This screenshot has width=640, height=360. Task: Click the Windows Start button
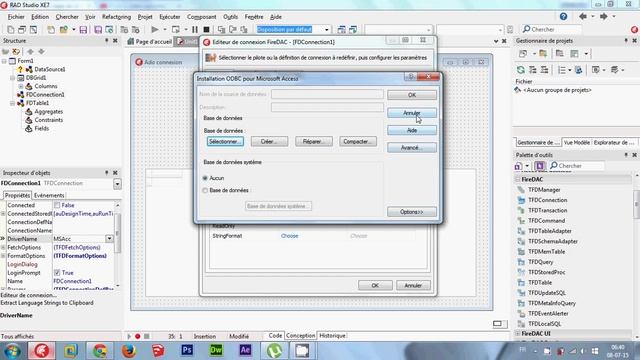(12, 351)
